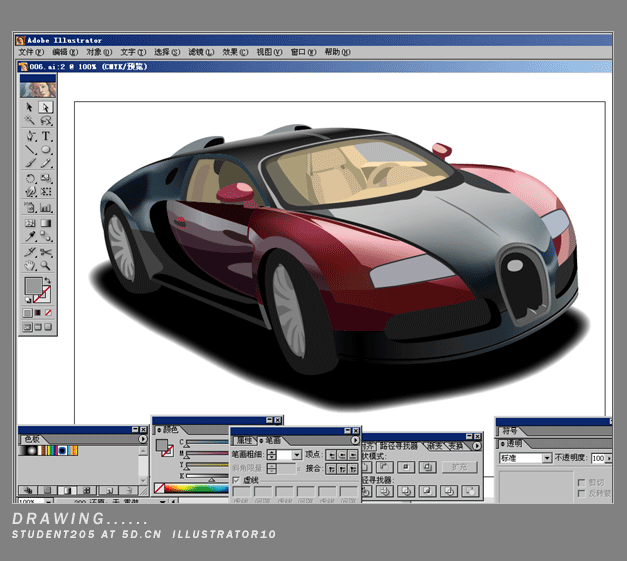Screen dimensions: 627x561
Task: Open the zoom level dropdown in status bar
Action: 48,501
